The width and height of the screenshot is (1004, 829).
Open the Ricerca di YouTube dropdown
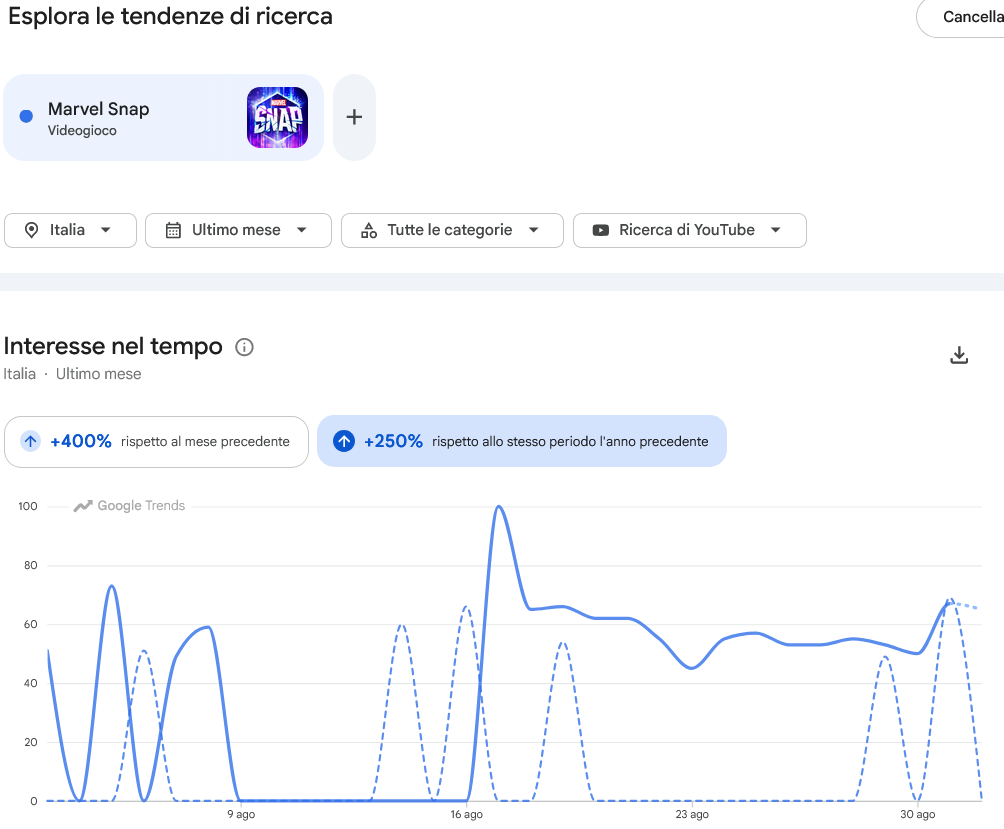[690, 230]
